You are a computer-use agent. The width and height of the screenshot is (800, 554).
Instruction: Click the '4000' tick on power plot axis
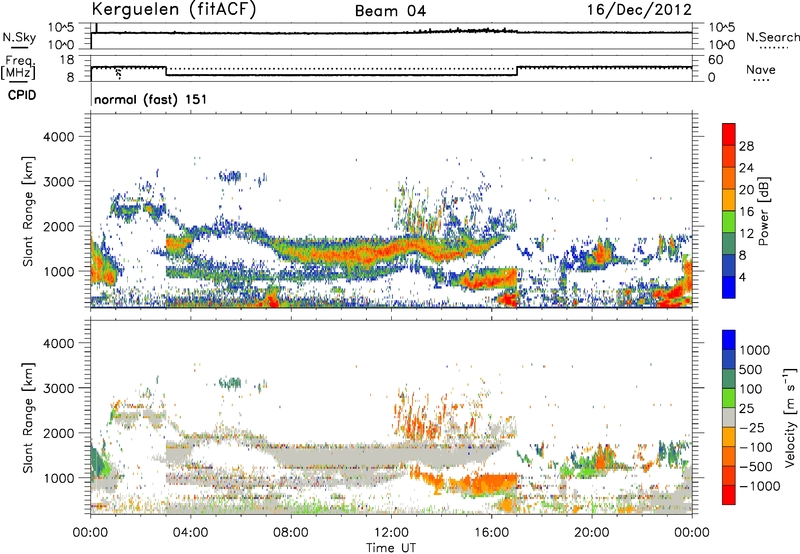[x=59, y=137]
